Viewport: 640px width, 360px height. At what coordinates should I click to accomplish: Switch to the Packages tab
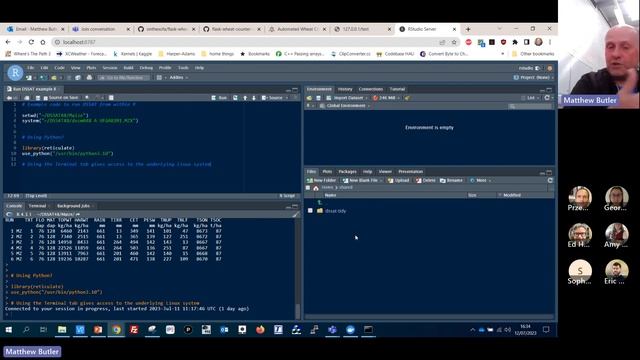(x=347, y=172)
